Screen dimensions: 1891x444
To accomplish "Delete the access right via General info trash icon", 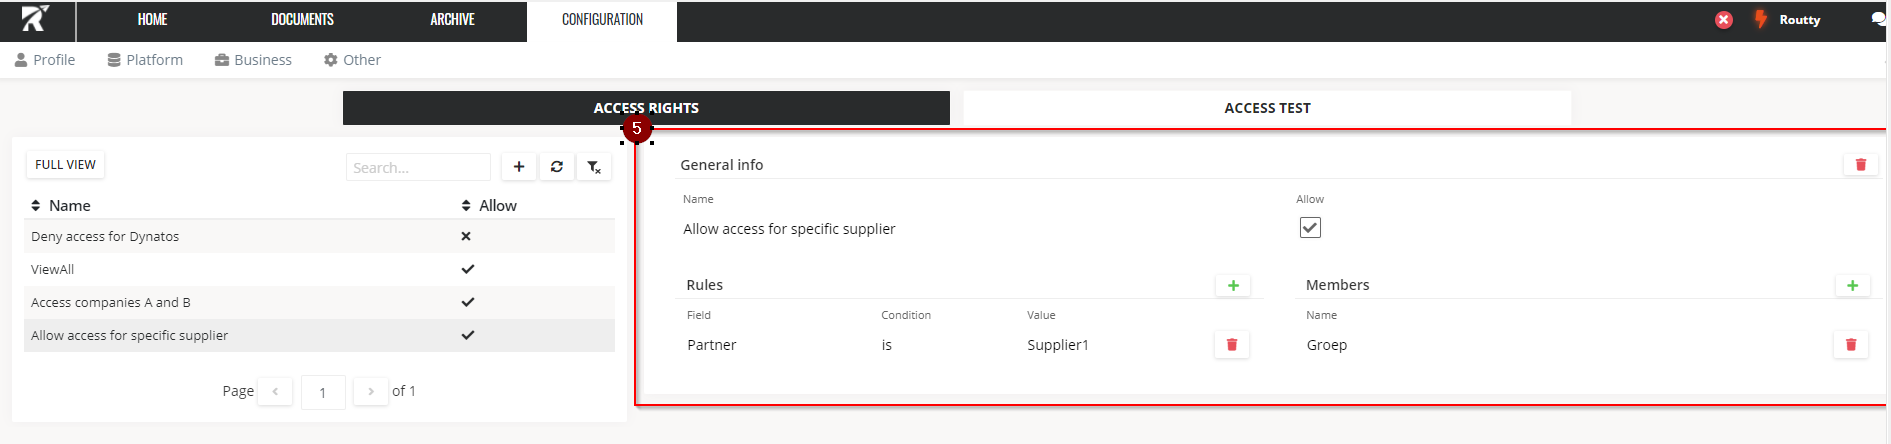I will pyautogui.click(x=1860, y=165).
